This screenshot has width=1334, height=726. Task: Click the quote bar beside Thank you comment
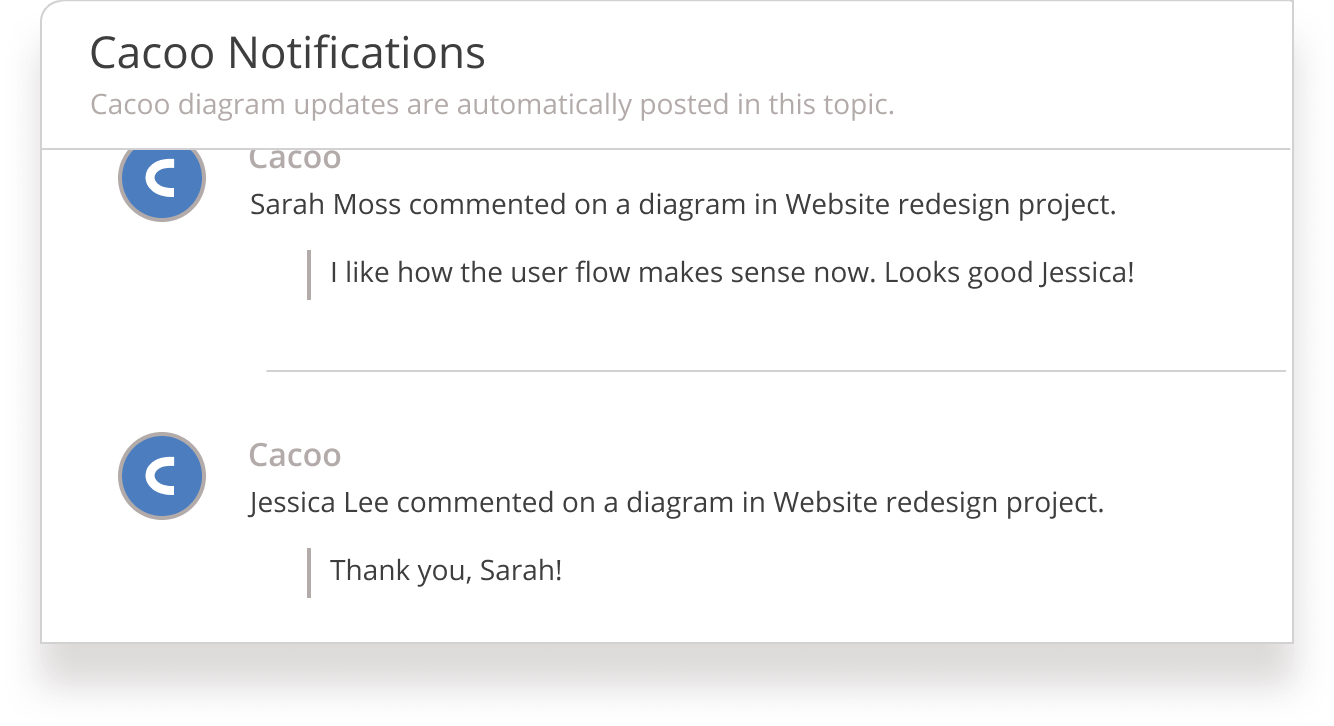pos(309,573)
